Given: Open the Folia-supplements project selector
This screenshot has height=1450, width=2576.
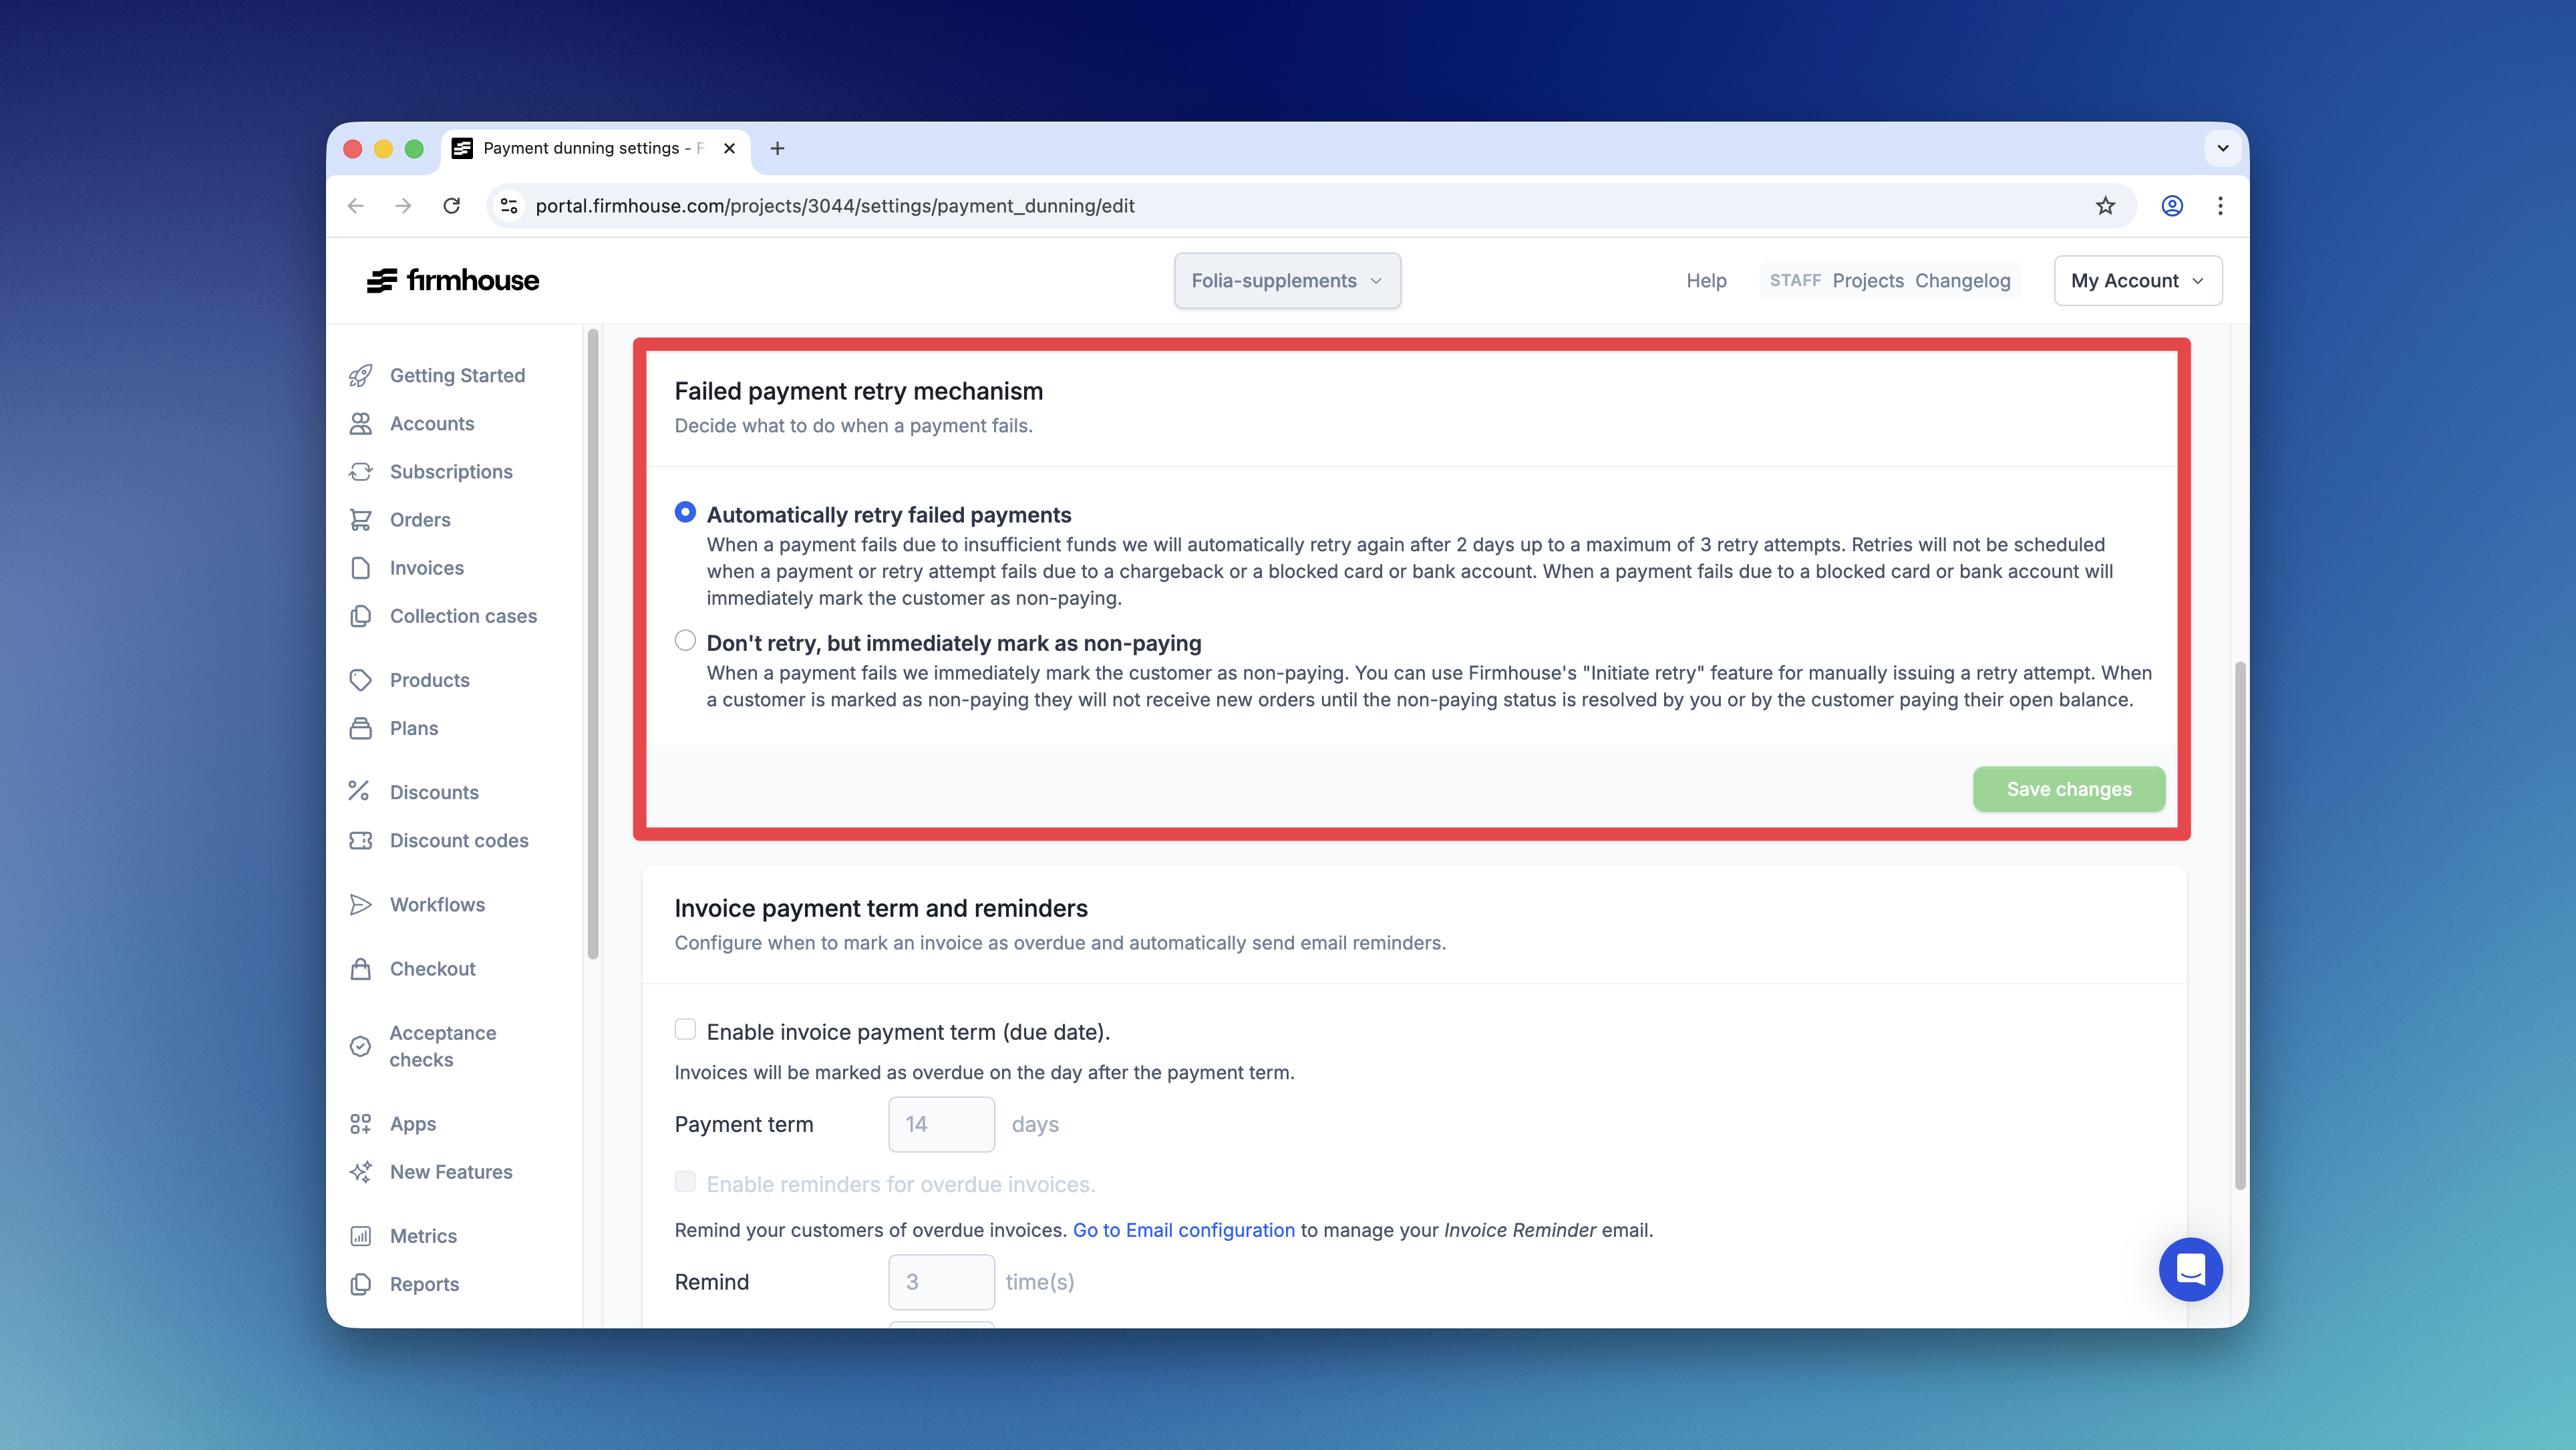Looking at the screenshot, I should coord(1287,281).
